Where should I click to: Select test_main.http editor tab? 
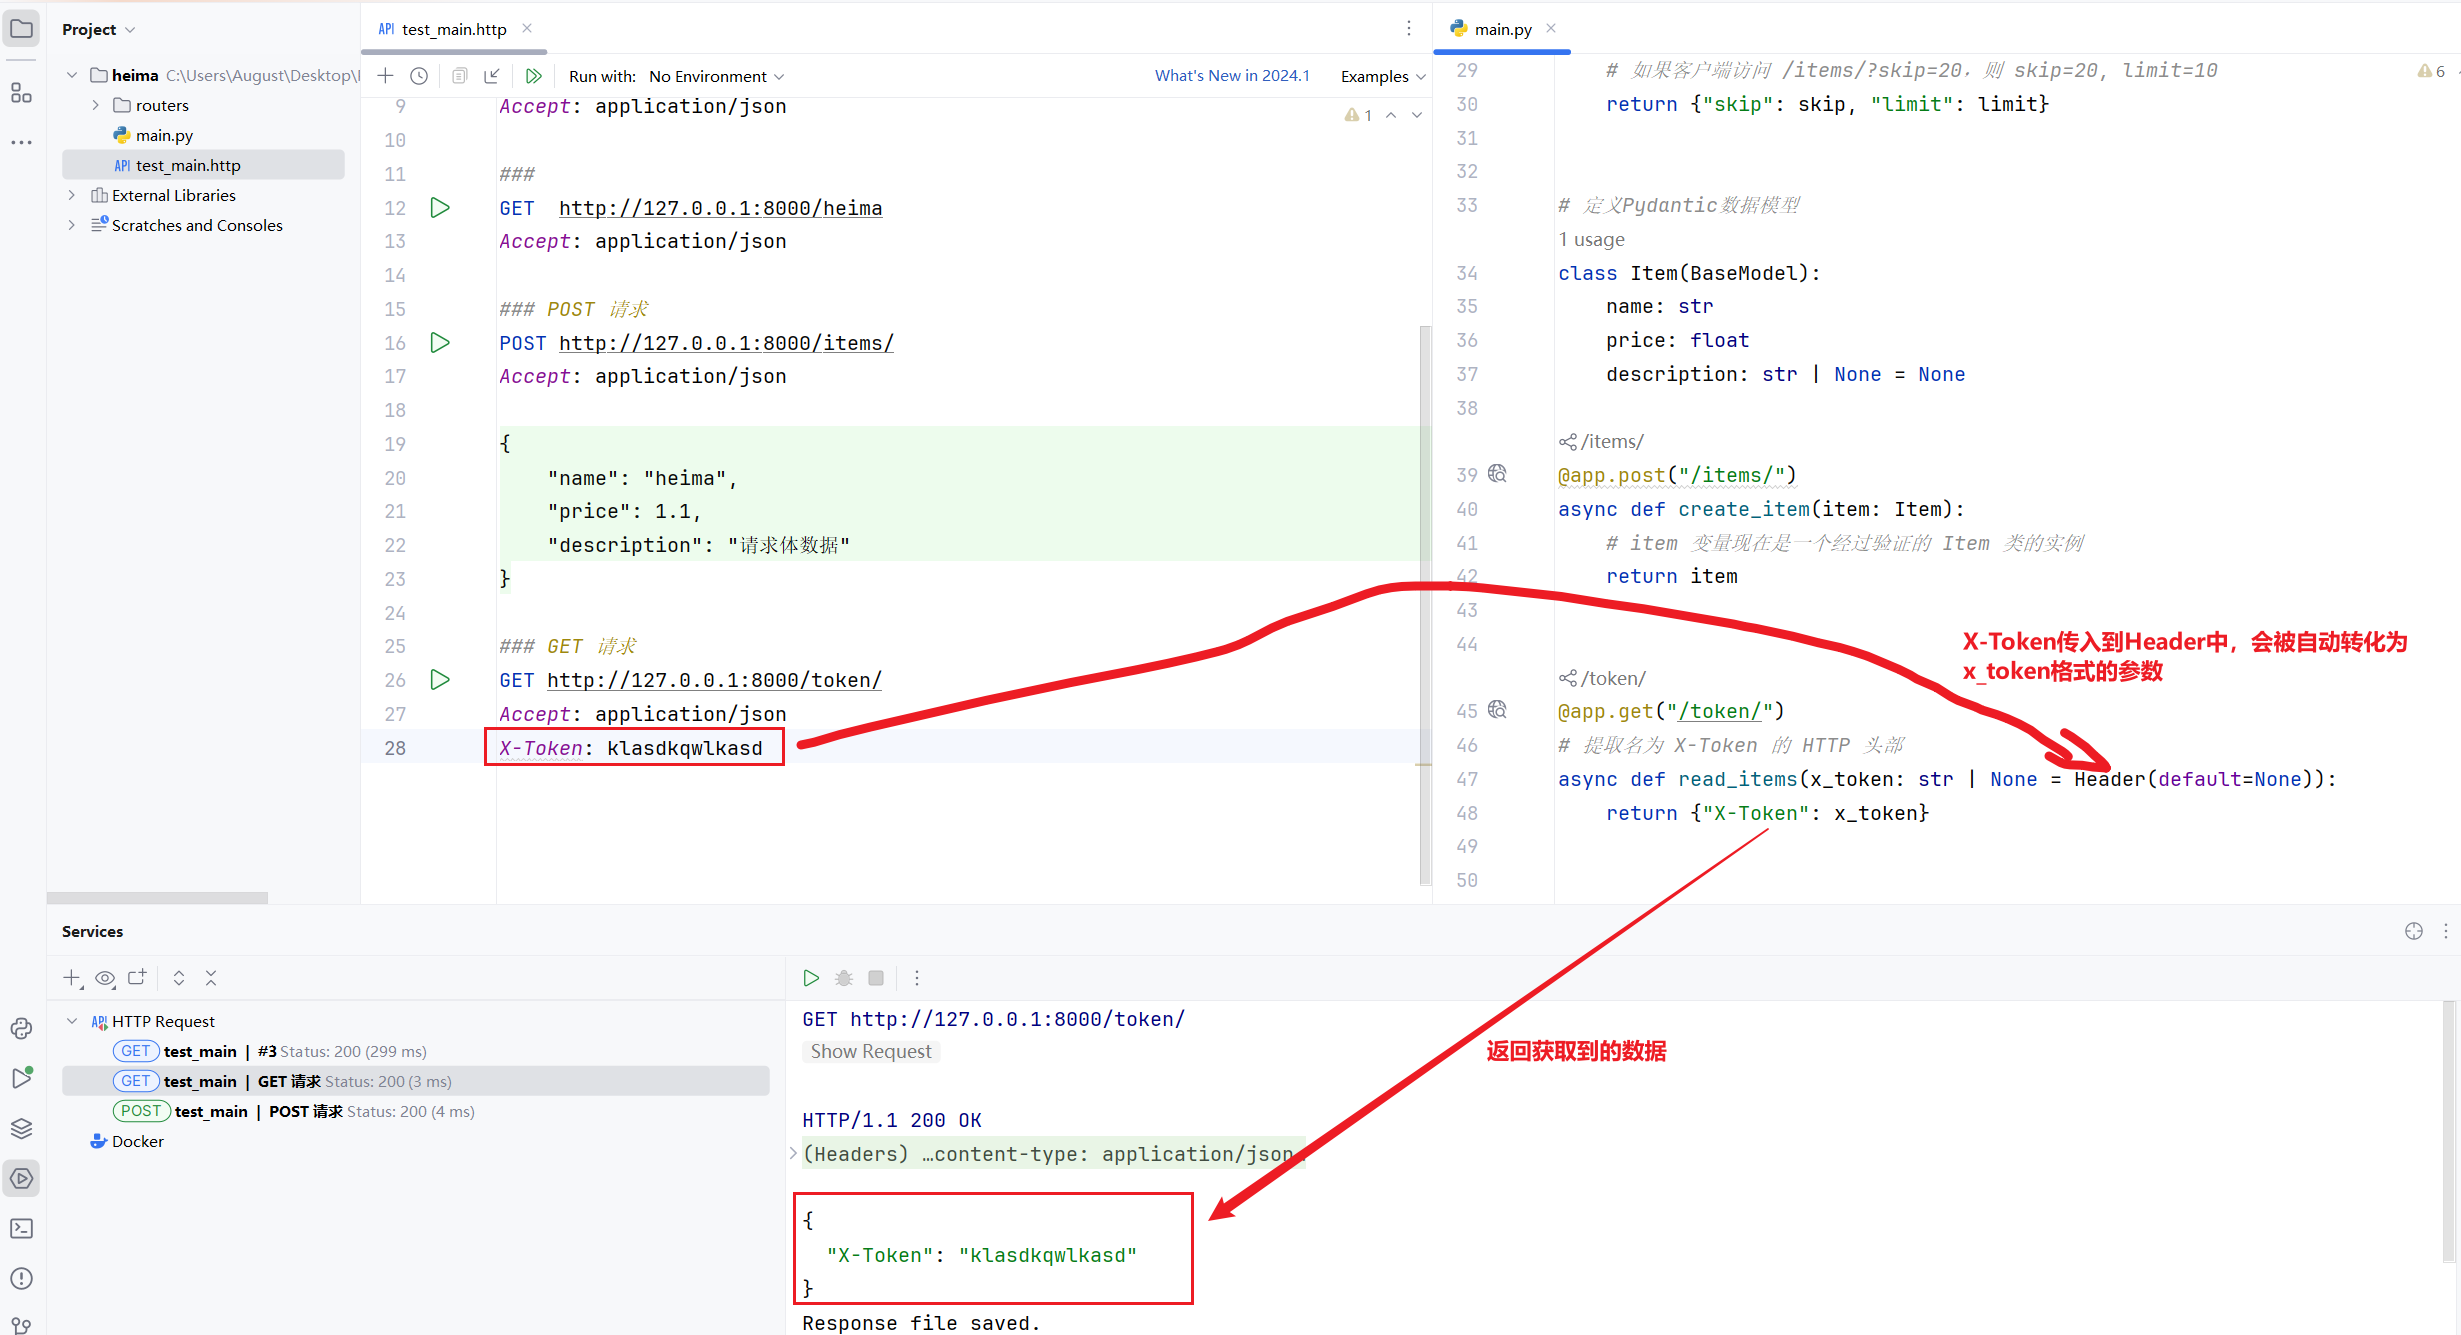(453, 29)
